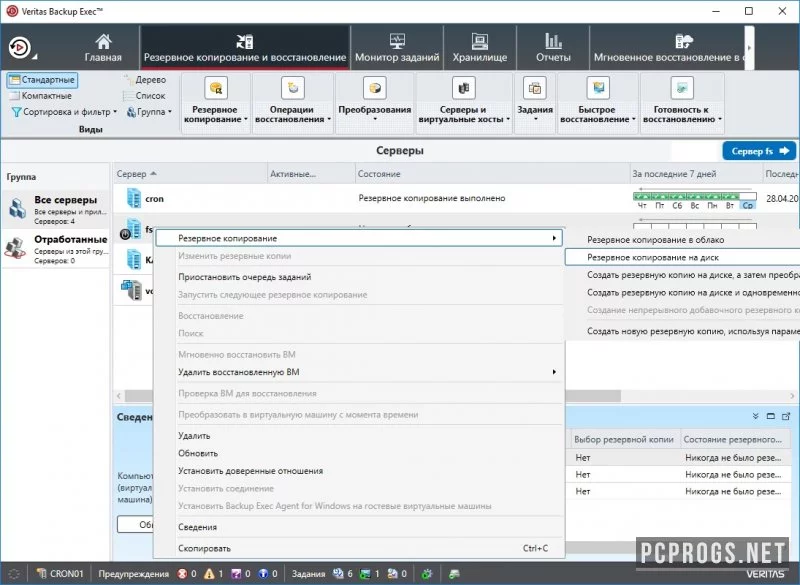800x585 pixels.
Task: Open the Отчеты tab
Action: [x=553, y=47]
